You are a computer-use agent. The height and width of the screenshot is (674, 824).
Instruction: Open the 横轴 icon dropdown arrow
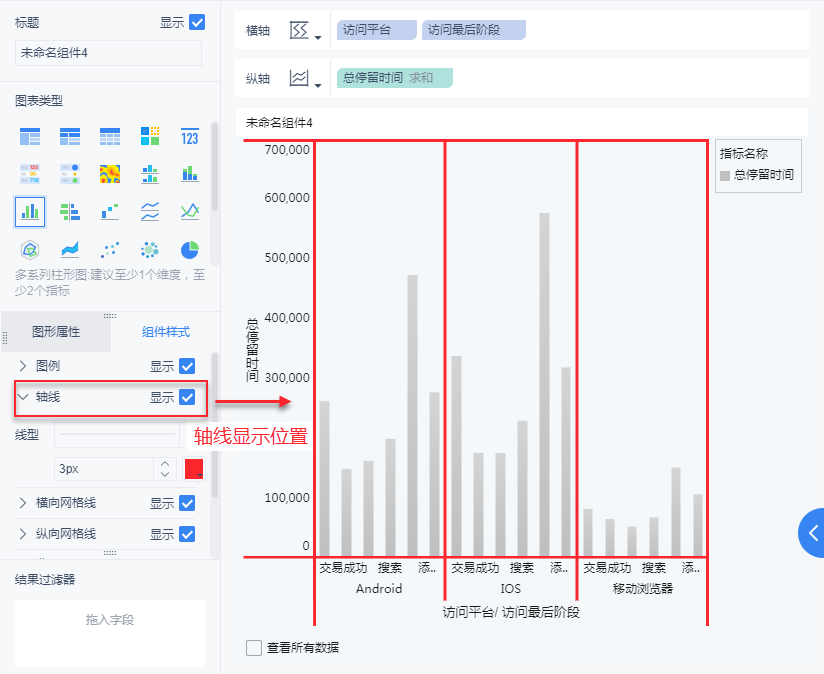(x=318, y=37)
